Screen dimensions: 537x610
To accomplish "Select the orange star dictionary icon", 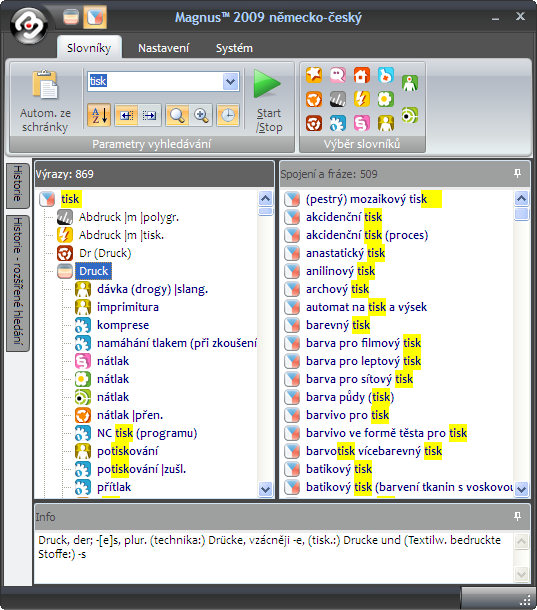I will tap(314, 75).
